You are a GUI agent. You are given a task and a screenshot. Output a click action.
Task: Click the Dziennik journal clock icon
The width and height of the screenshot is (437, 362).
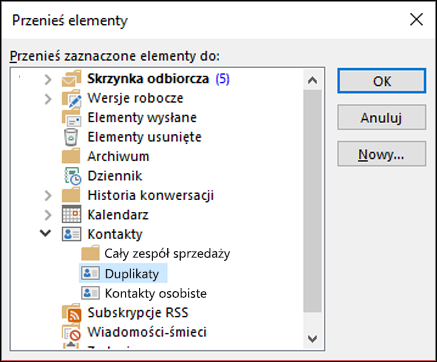[x=72, y=176]
